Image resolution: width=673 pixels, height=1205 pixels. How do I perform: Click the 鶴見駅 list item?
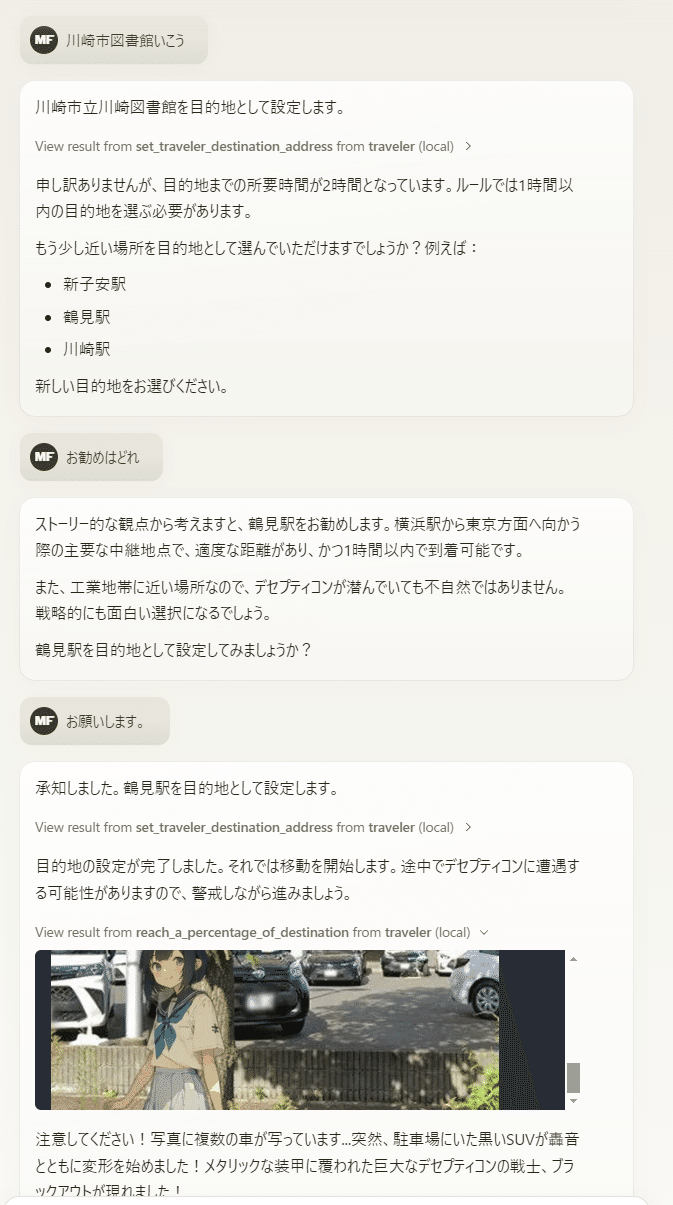point(87,317)
